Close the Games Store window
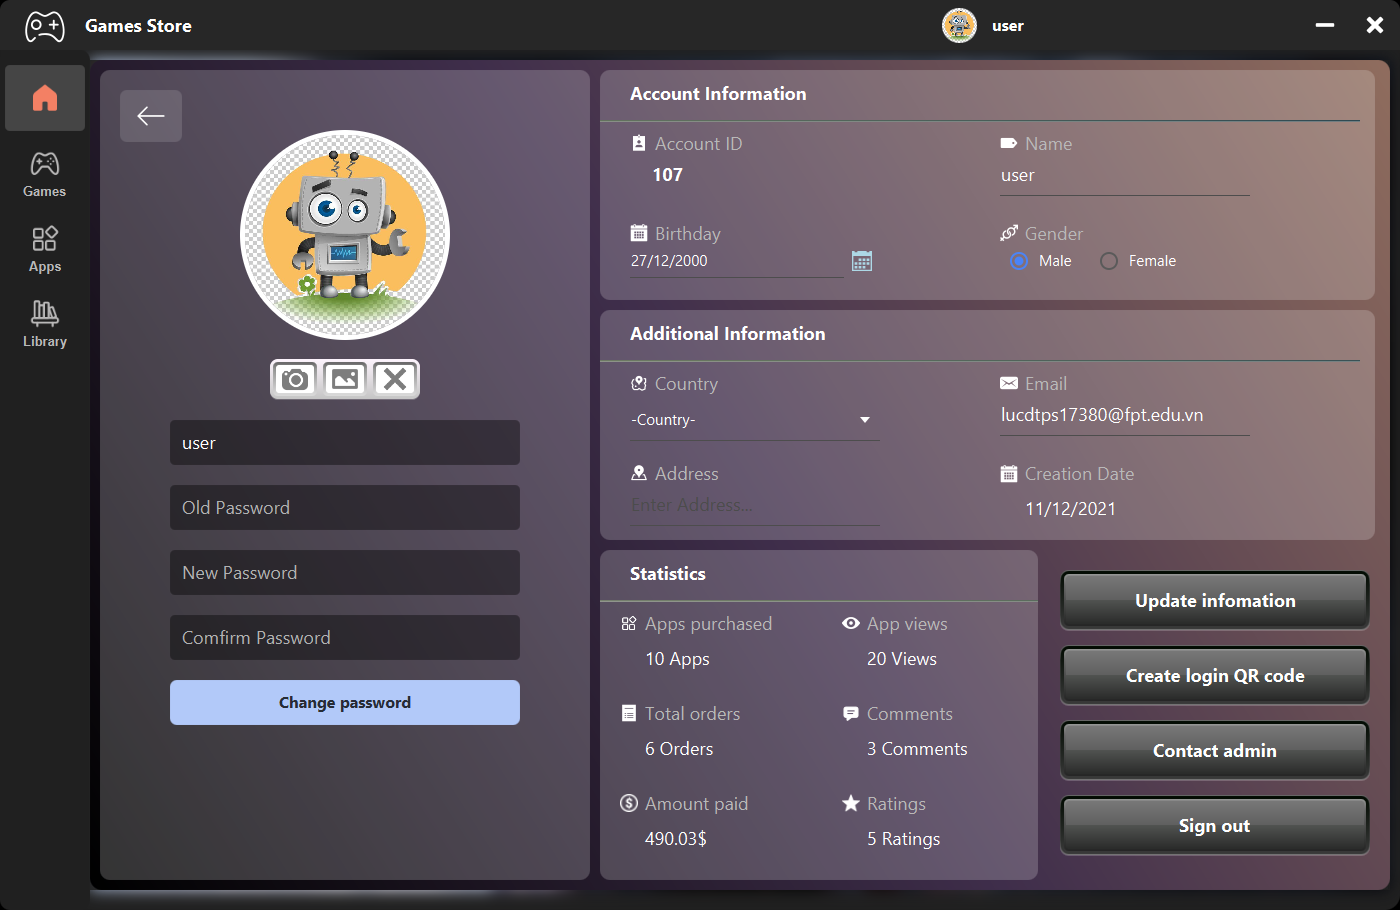The height and width of the screenshot is (910, 1400). pyautogui.click(x=1375, y=25)
